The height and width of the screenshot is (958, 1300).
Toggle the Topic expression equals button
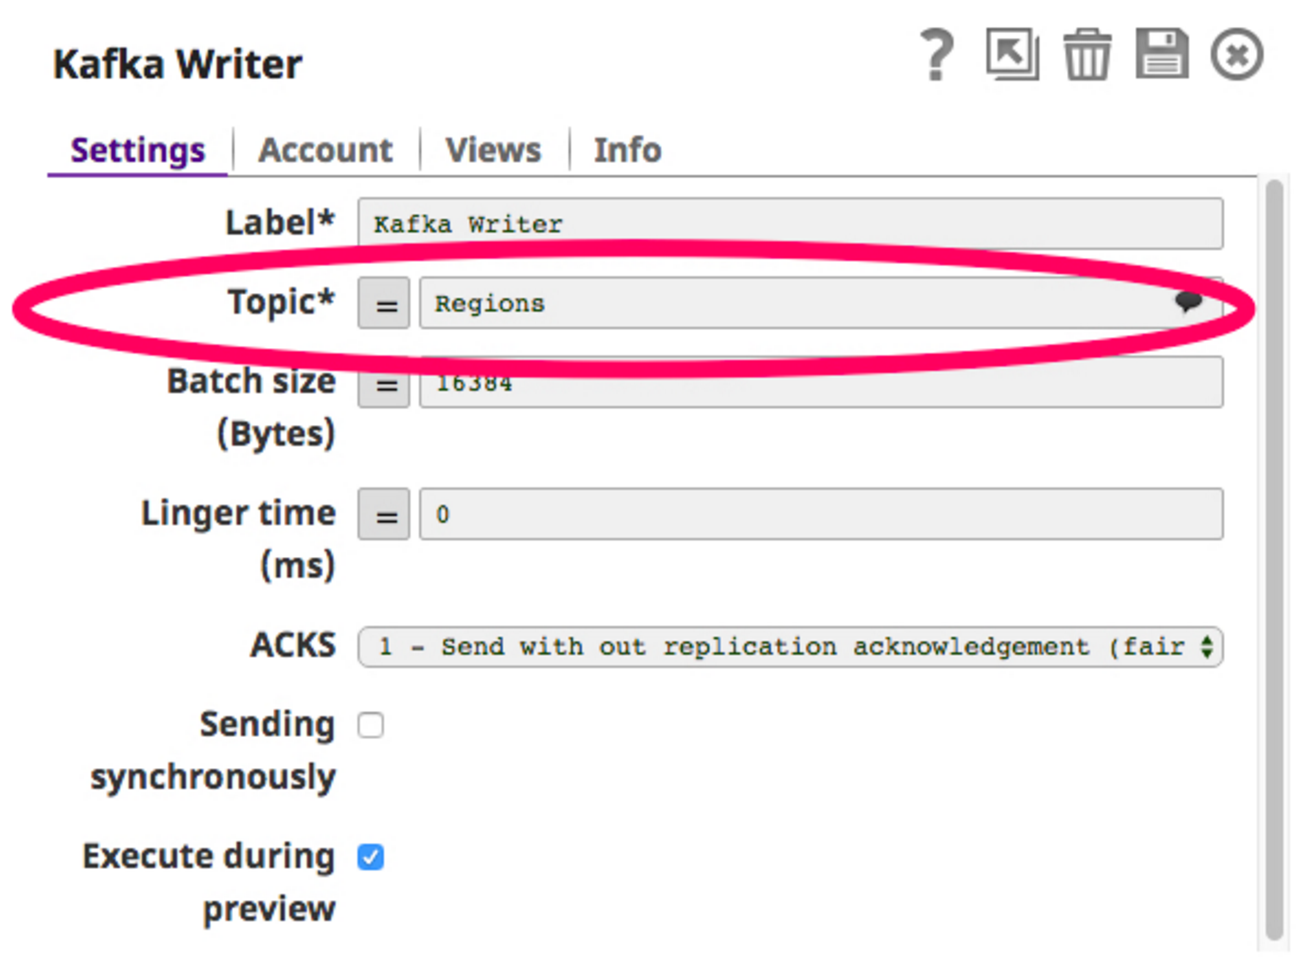click(384, 303)
